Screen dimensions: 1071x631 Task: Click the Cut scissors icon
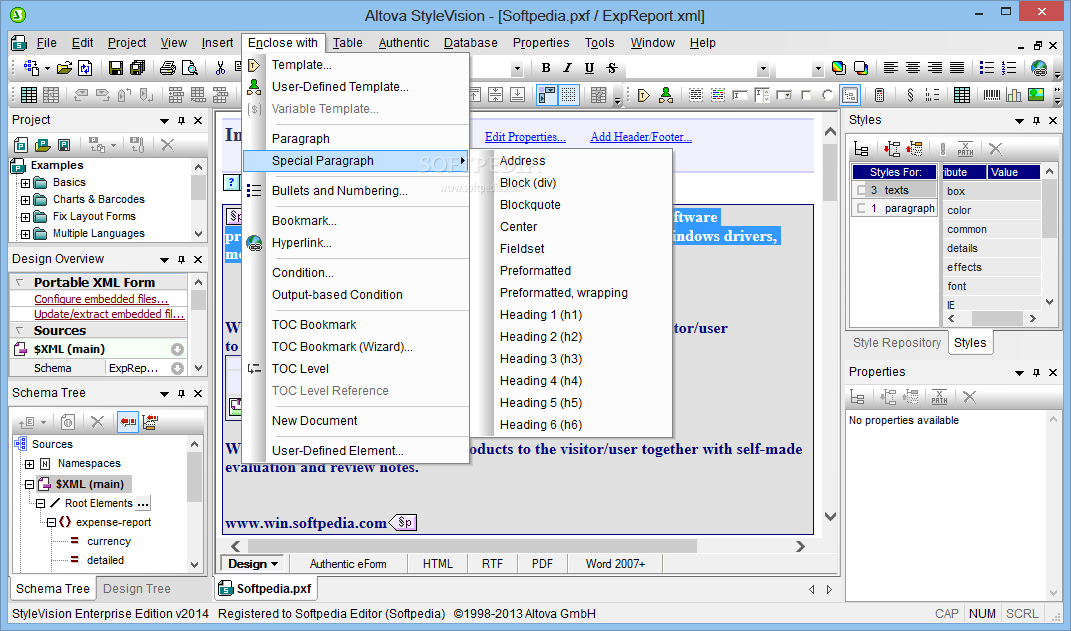coord(220,68)
